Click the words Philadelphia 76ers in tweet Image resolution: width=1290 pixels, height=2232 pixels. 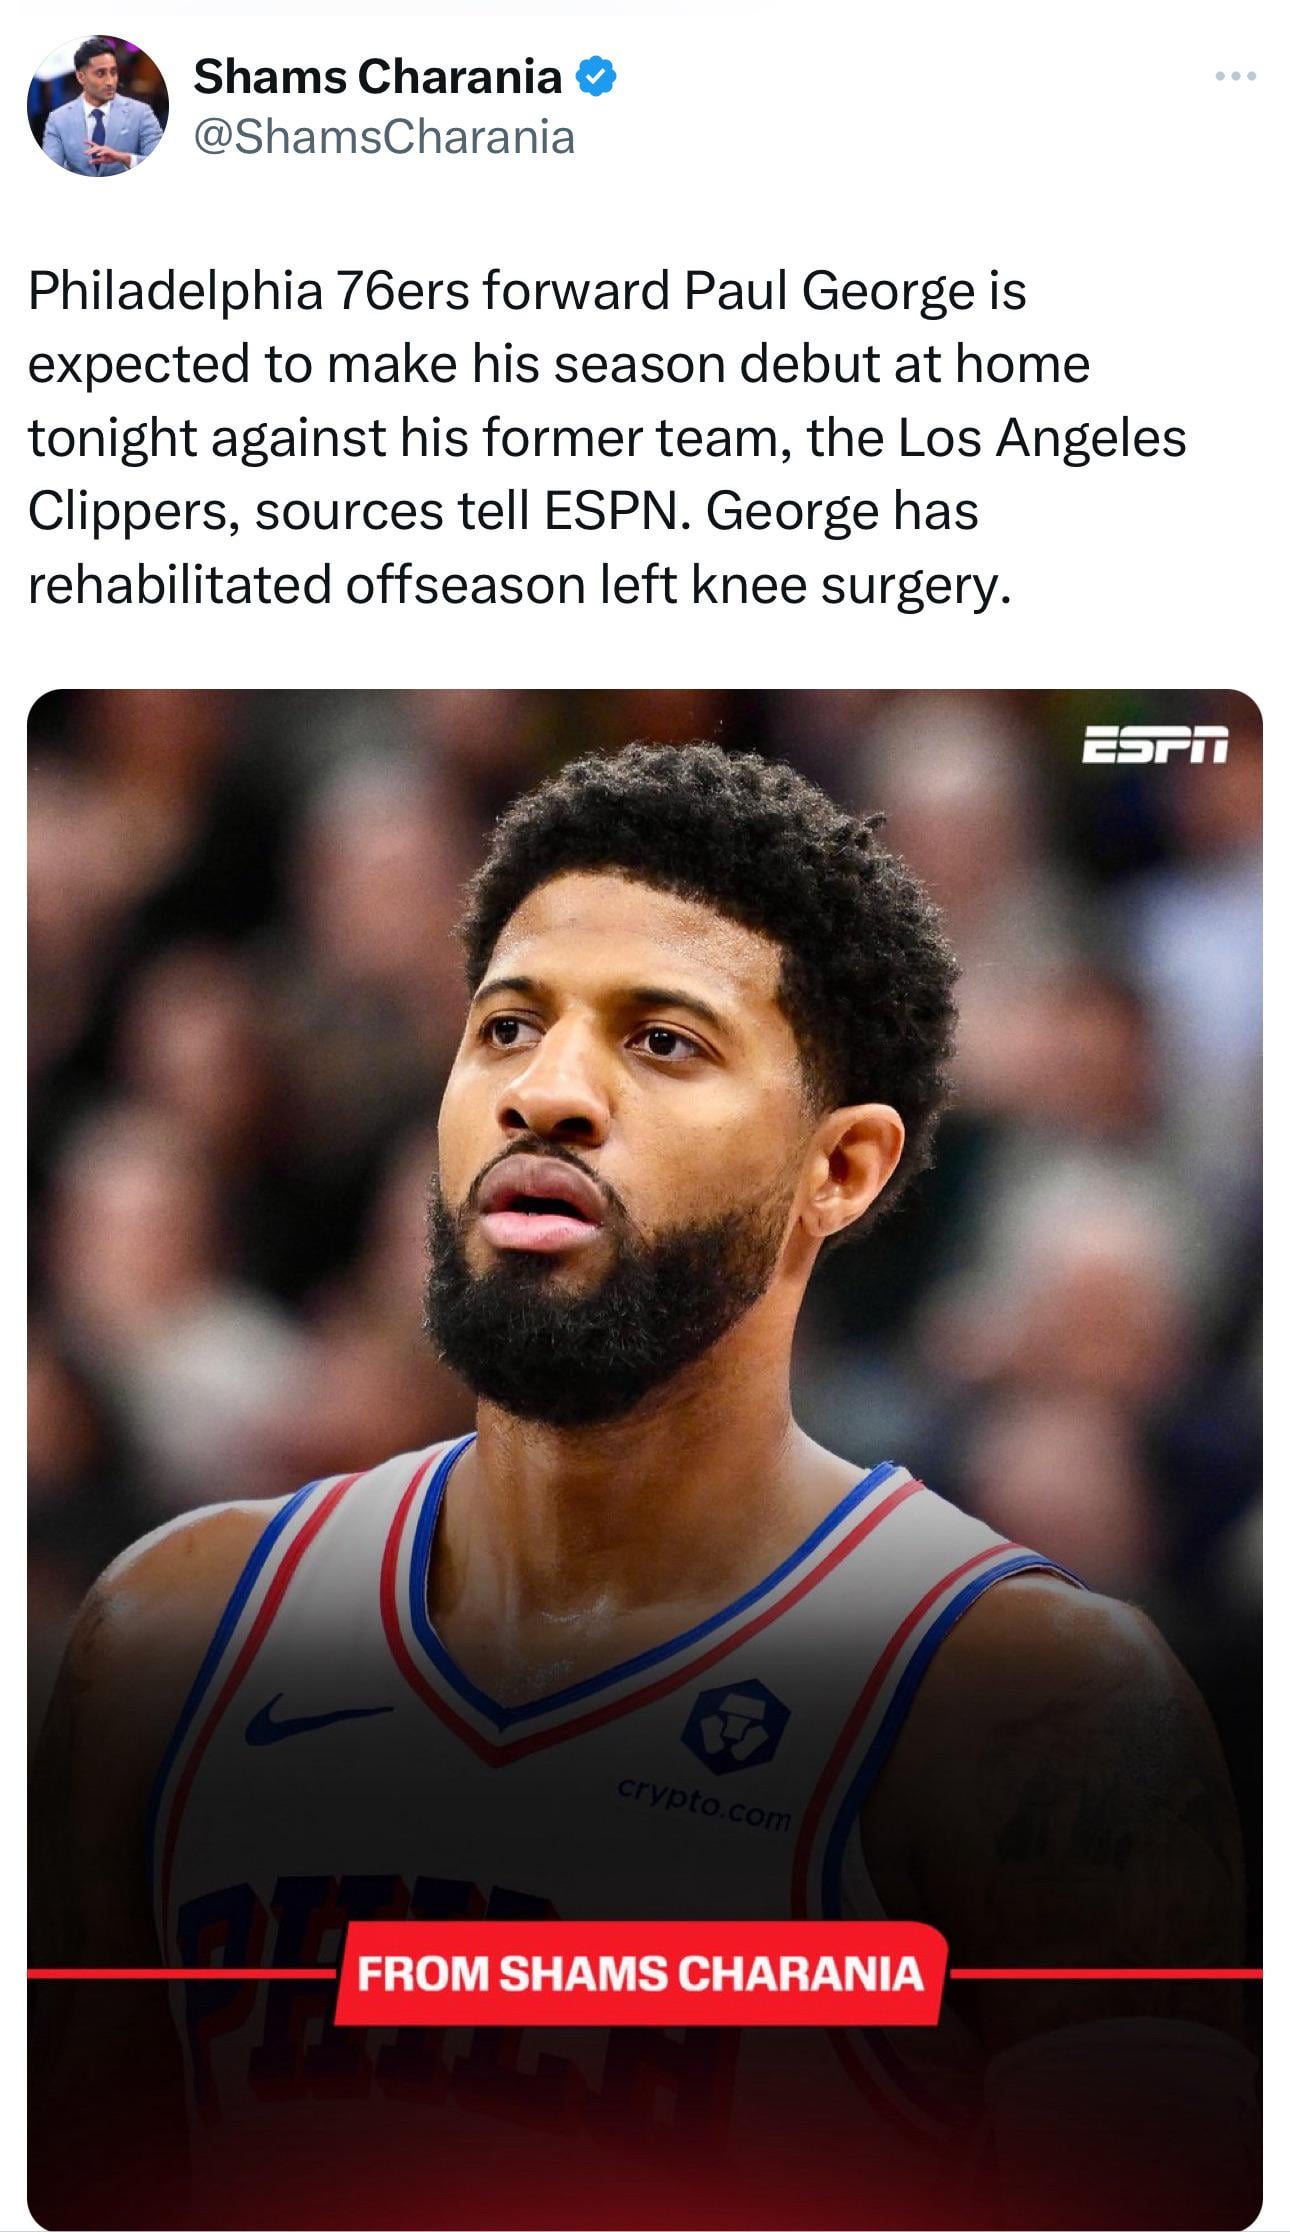(249, 292)
